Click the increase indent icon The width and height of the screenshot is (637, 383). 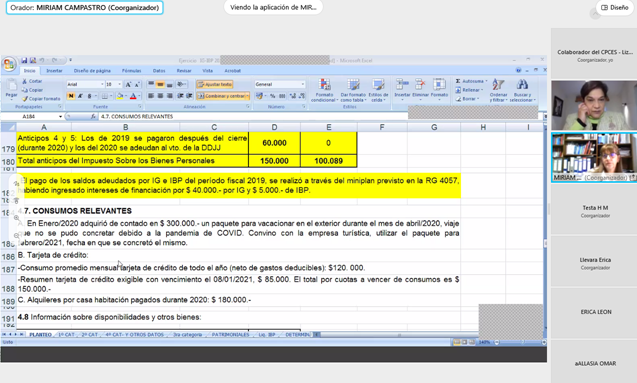point(189,96)
